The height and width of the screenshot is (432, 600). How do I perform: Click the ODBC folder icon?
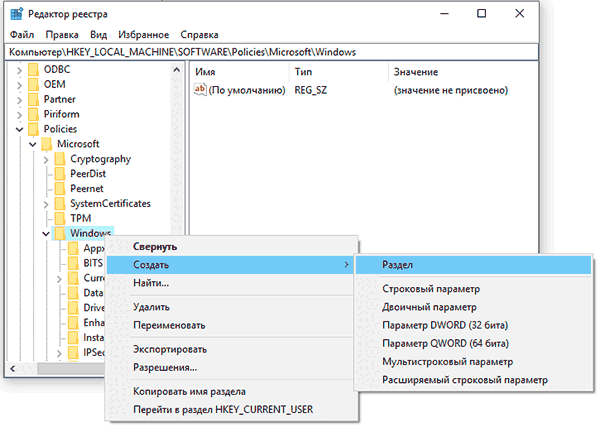click(x=34, y=70)
